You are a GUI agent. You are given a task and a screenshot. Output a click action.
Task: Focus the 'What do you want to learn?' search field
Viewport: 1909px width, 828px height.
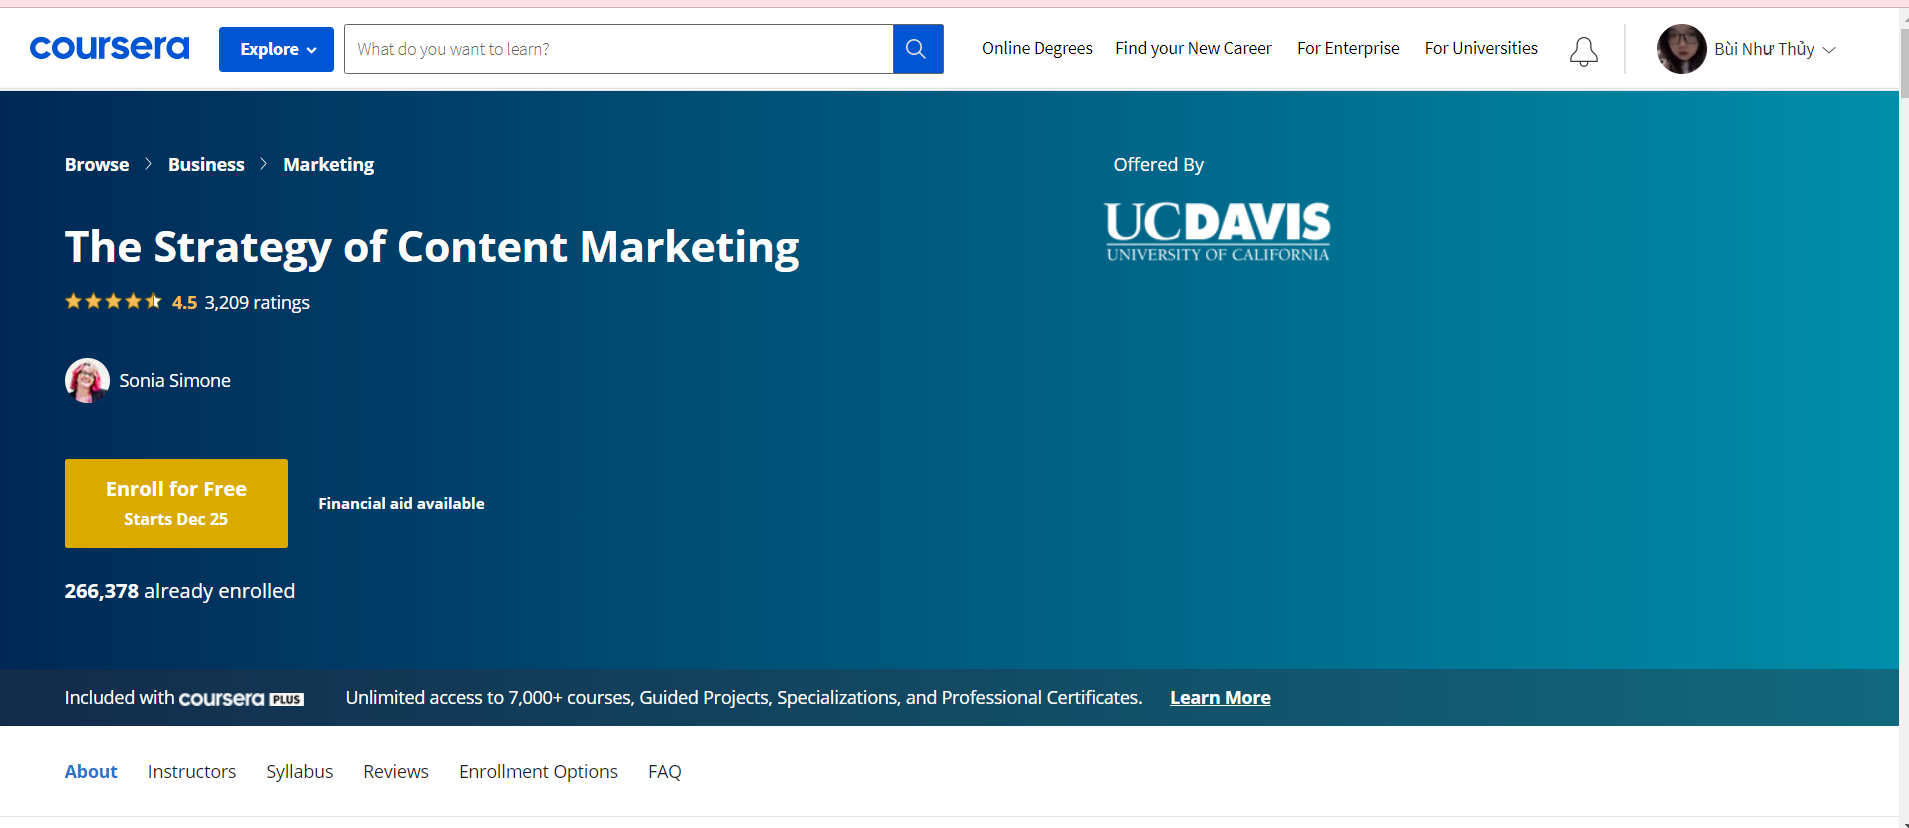click(x=618, y=49)
